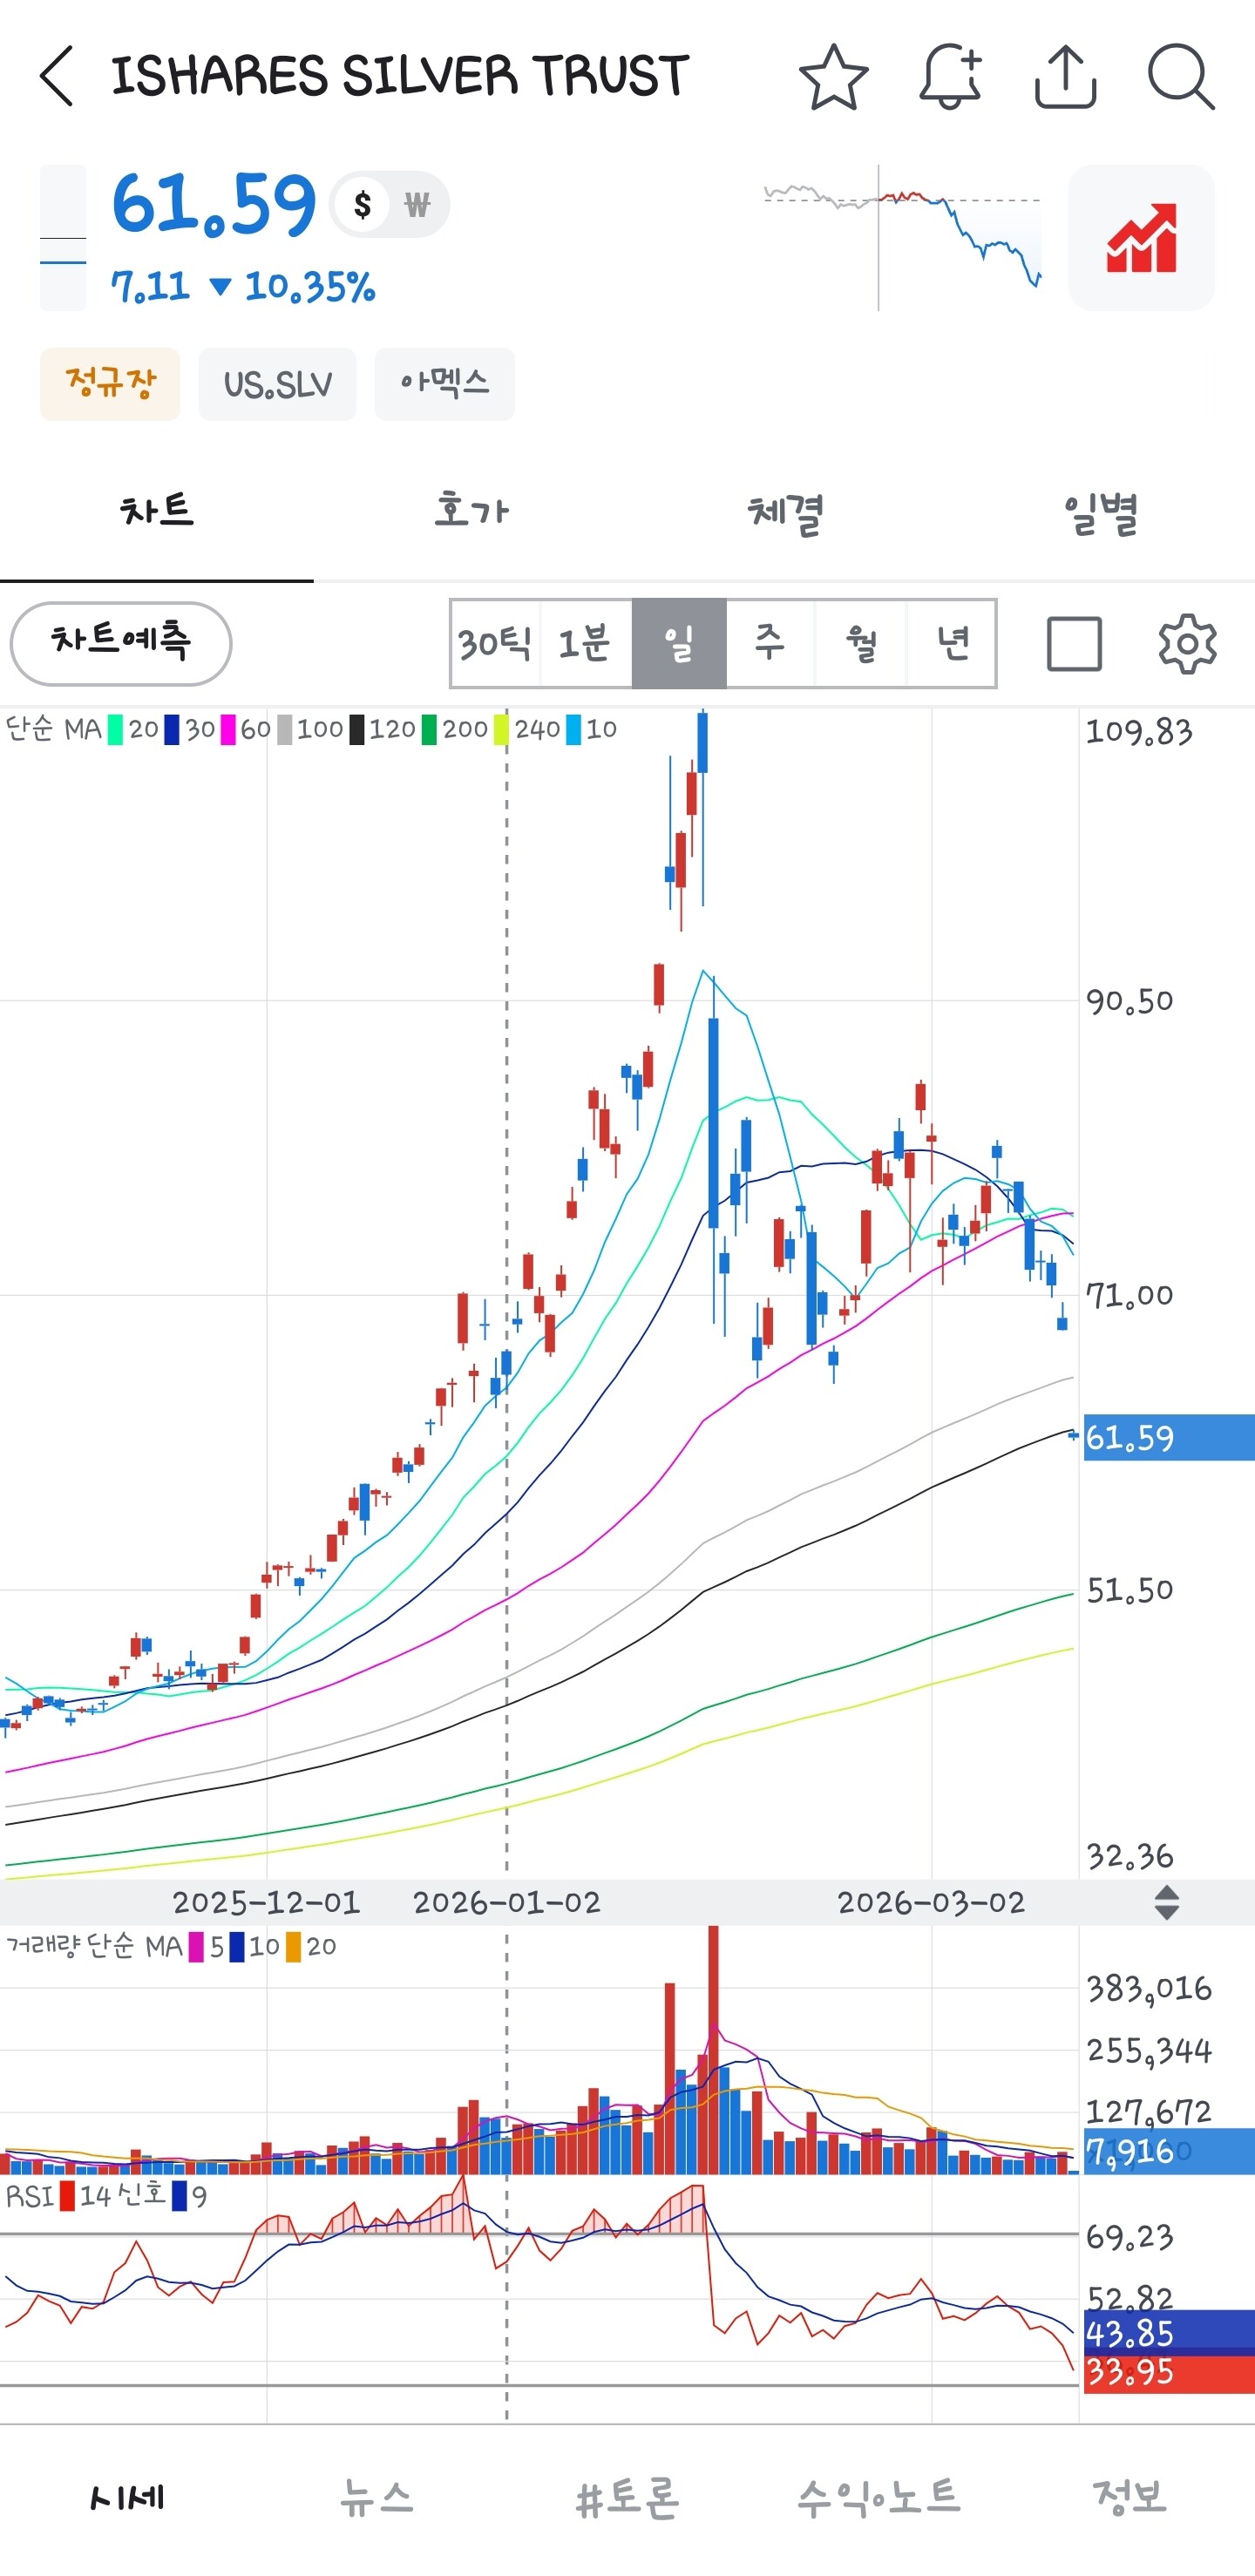Screen dimensions: 1255x2576
Task: Open the 시세 bottom tab
Action: [x=126, y=2497]
